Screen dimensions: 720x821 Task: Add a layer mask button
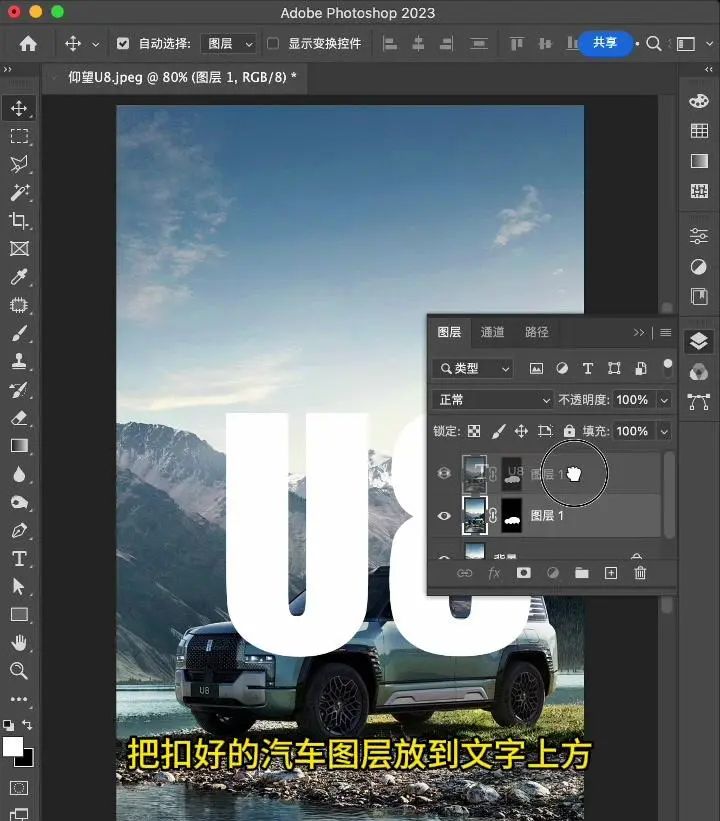coord(523,573)
